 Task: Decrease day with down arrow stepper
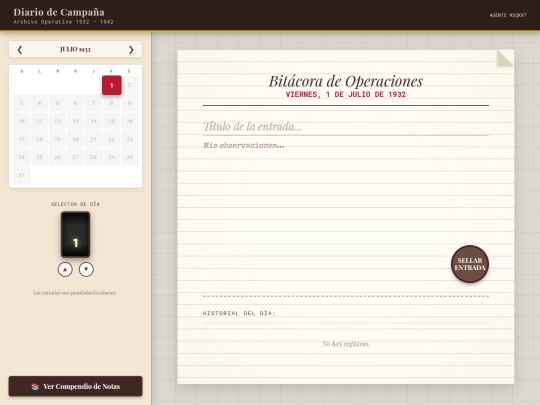pos(86,269)
